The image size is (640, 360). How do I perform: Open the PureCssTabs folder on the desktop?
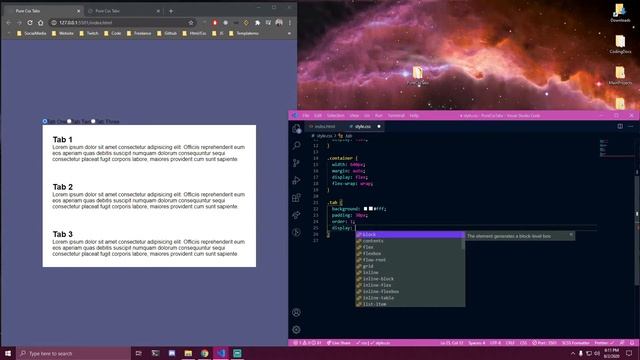[418, 76]
